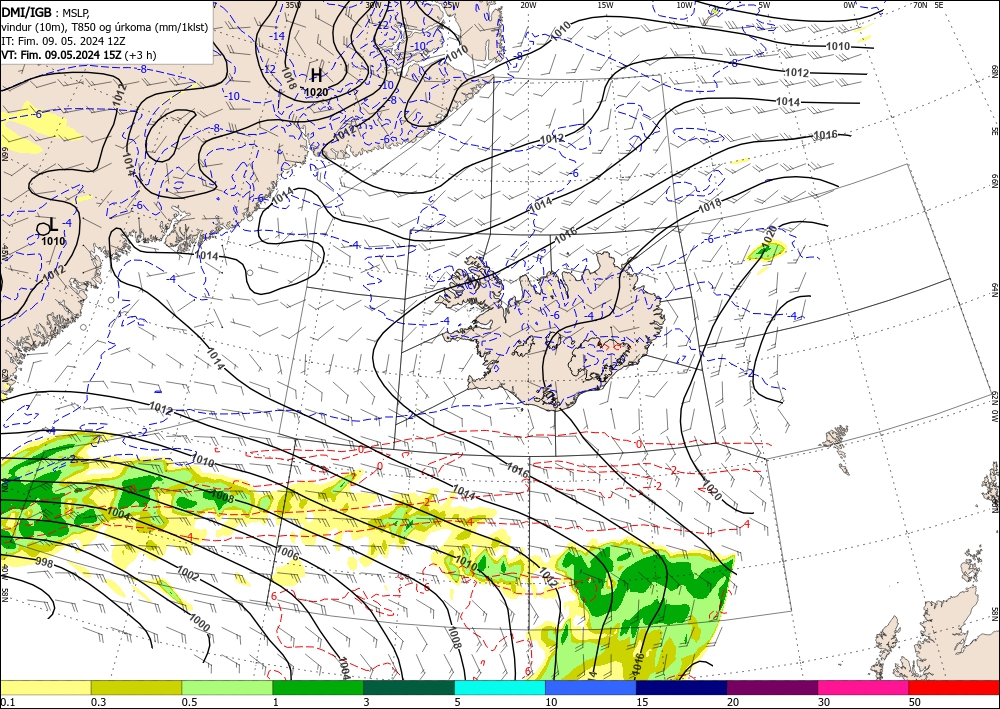Select the pink 30–50 legend color

[864, 687]
